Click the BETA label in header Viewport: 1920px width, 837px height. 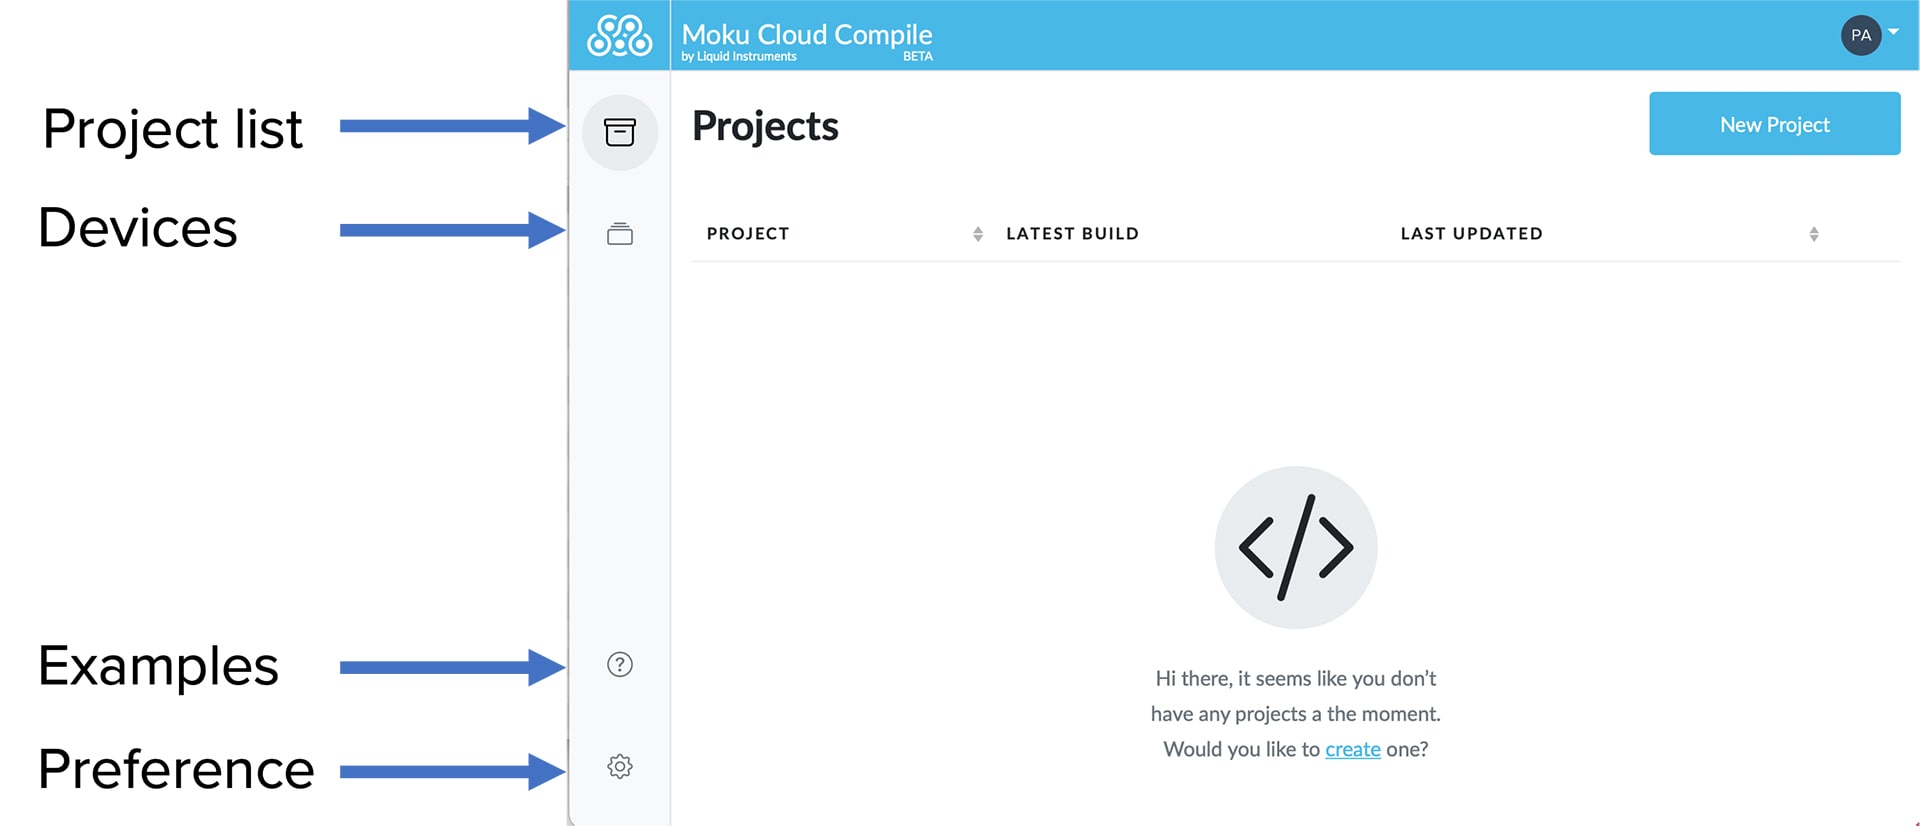pyautogui.click(x=917, y=57)
